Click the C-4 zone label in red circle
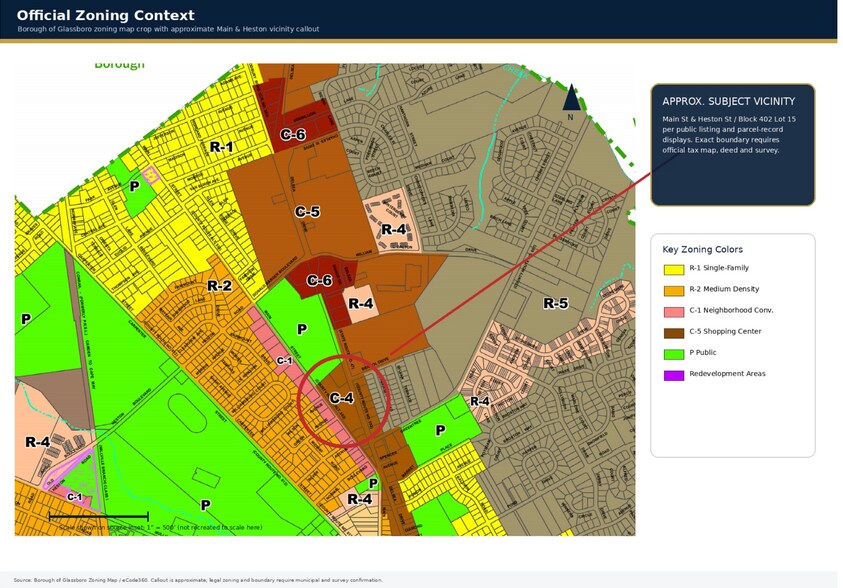 341,398
